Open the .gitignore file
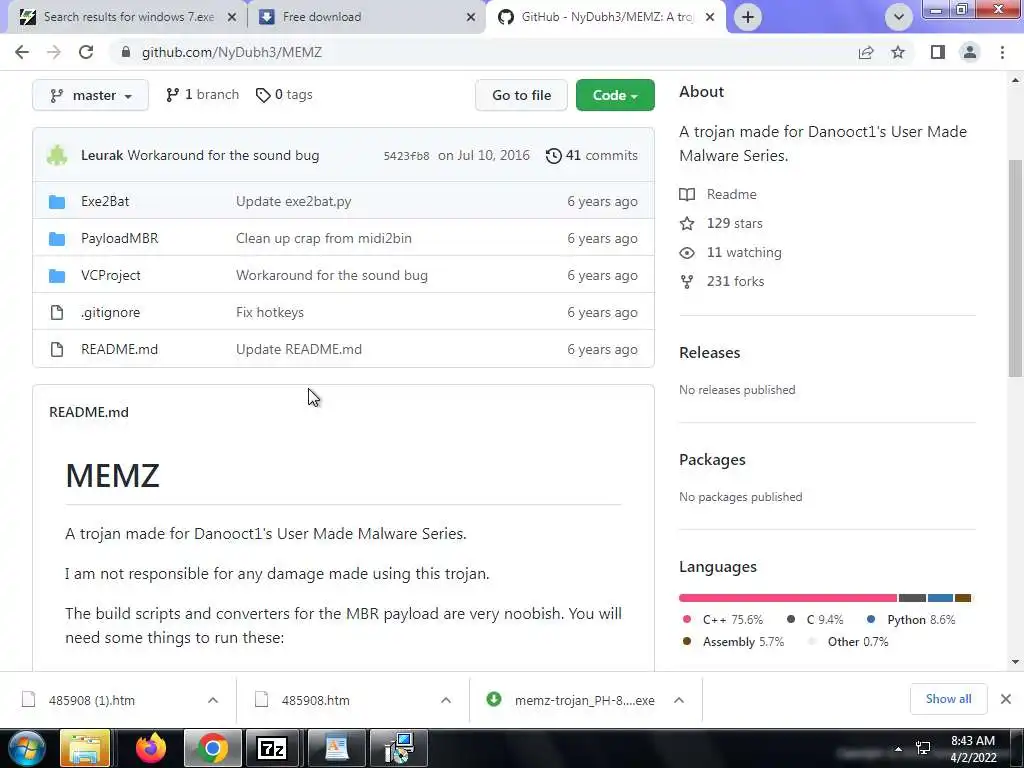Viewport: 1024px width, 768px height. 110,312
